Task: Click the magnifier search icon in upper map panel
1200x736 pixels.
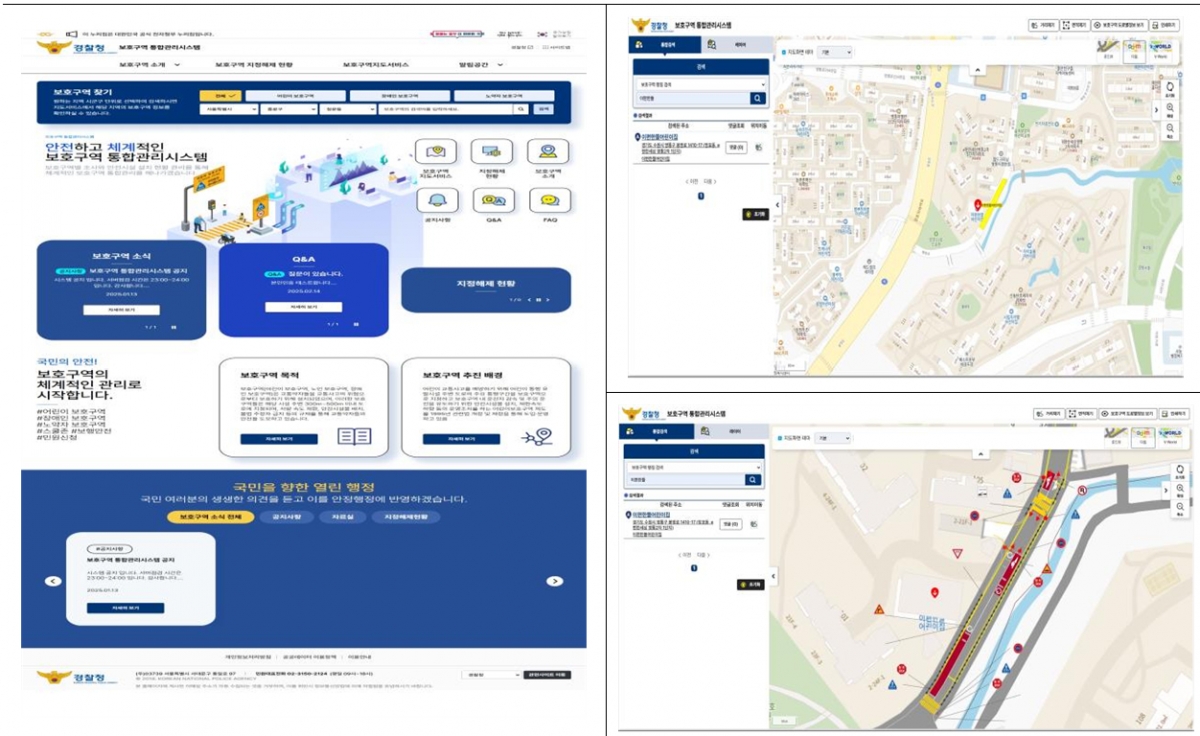Action: click(757, 98)
